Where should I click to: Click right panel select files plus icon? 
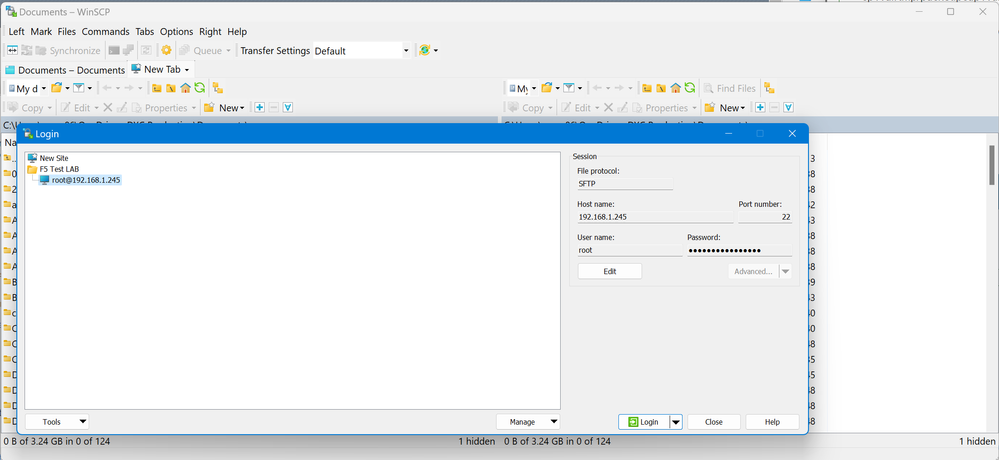pyautogui.click(x=760, y=108)
